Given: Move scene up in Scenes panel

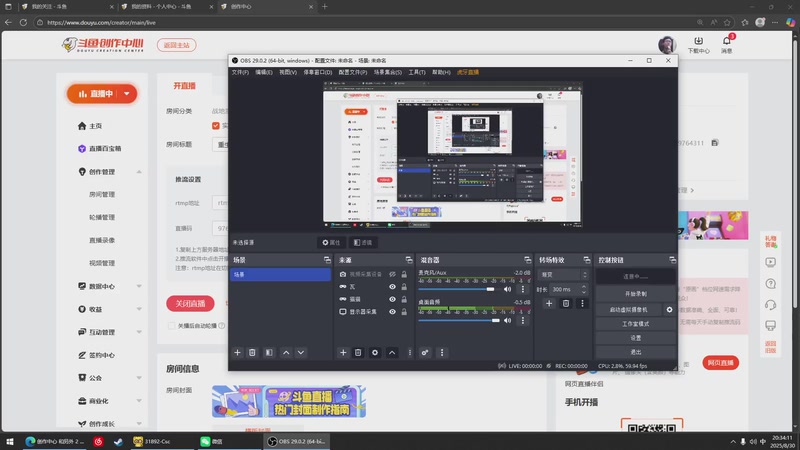Looking at the screenshot, I should pyautogui.click(x=286, y=353).
